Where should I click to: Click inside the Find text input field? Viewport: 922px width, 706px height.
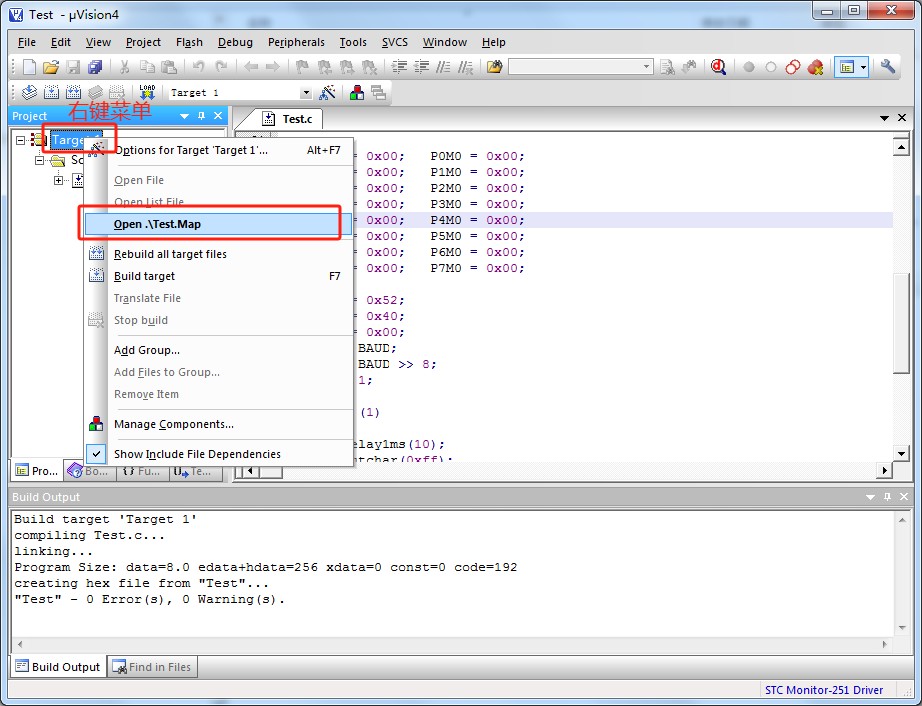point(574,67)
